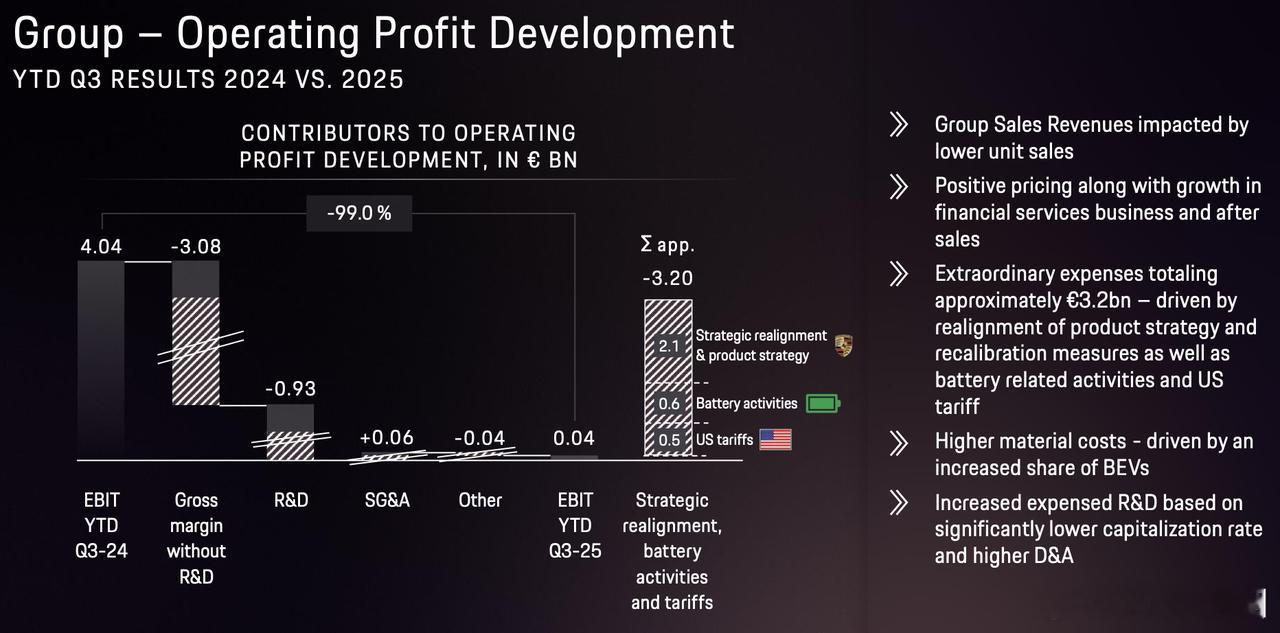Click the R&D bar in the chart
The image size is (1280, 633).
(290, 432)
